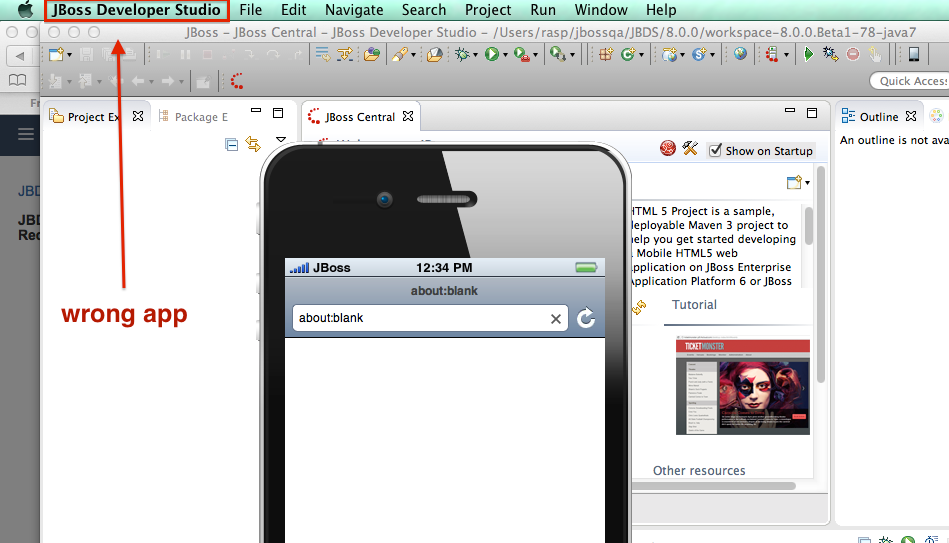
Task: Open the Open Task icon with green dots
Action: click(371, 54)
